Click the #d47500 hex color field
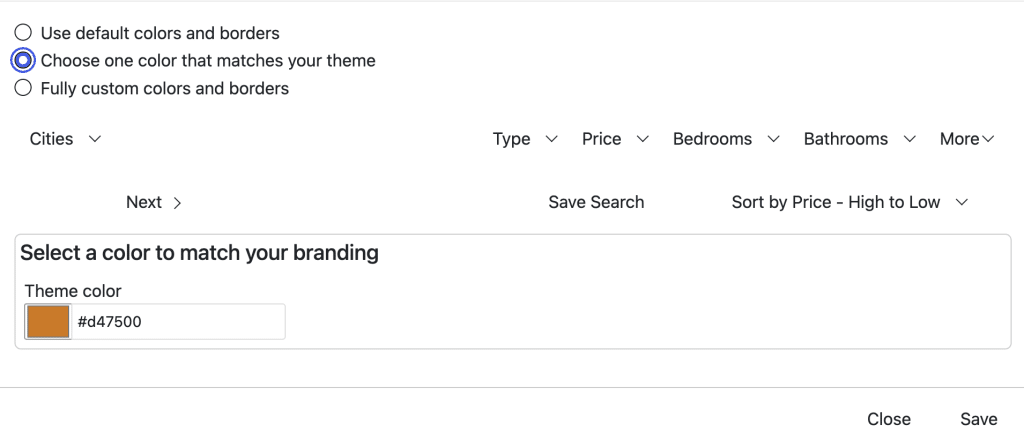 [178, 322]
